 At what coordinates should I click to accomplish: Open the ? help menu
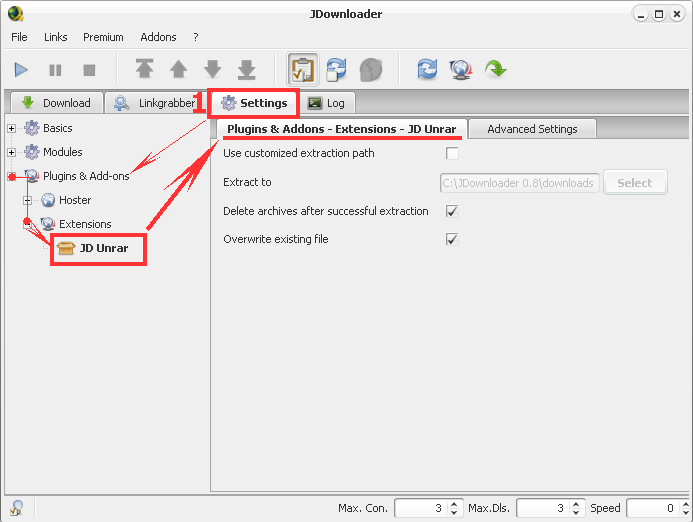point(195,37)
